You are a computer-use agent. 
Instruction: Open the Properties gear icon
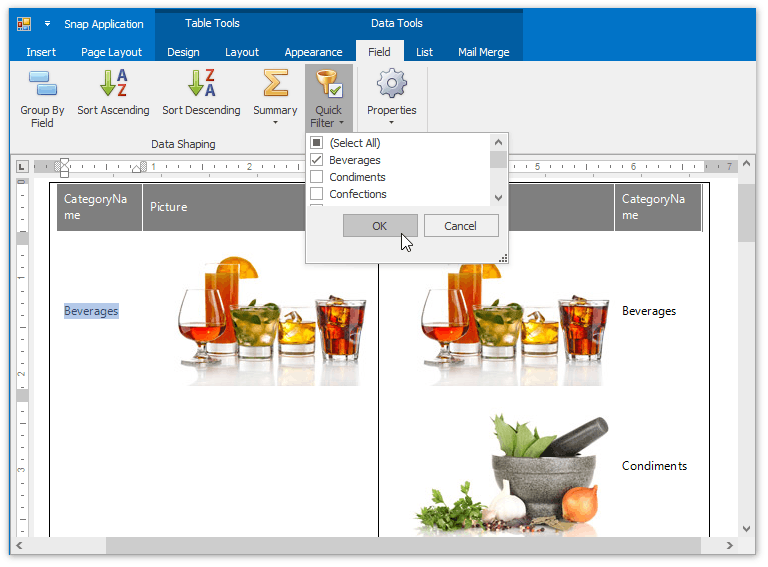click(391, 83)
